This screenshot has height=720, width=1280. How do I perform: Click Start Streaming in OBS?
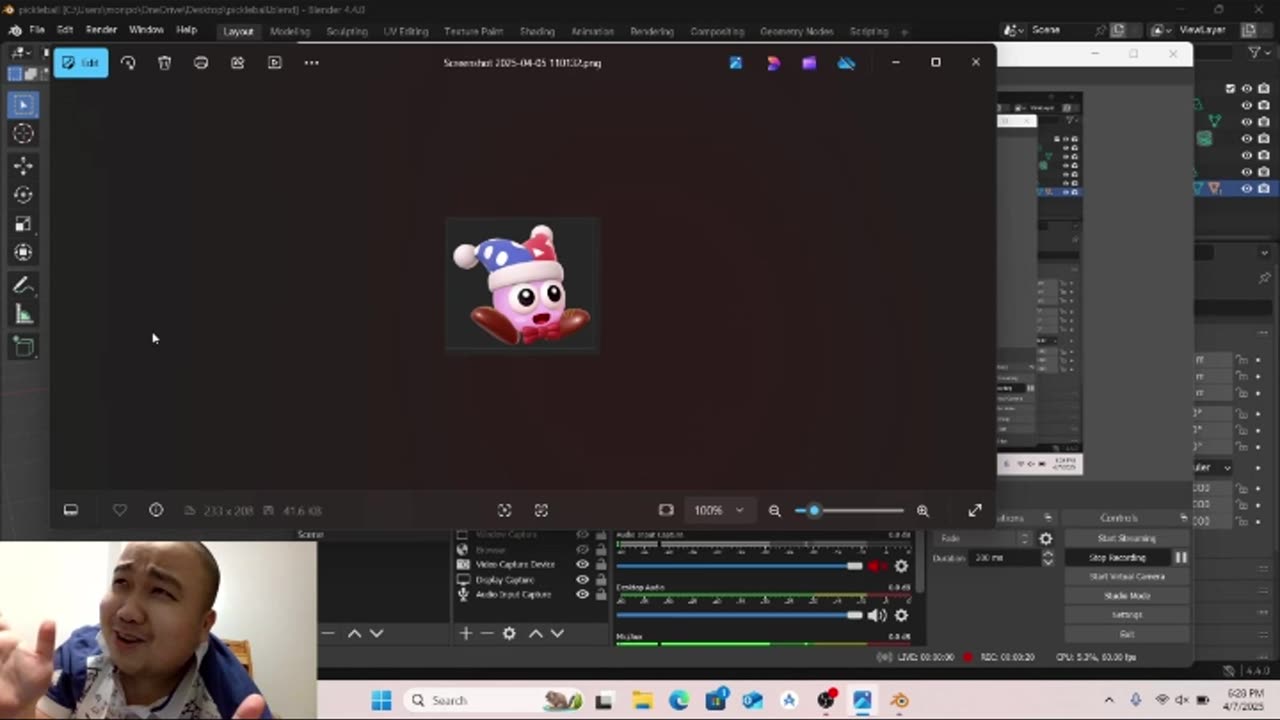pyautogui.click(x=1126, y=538)
